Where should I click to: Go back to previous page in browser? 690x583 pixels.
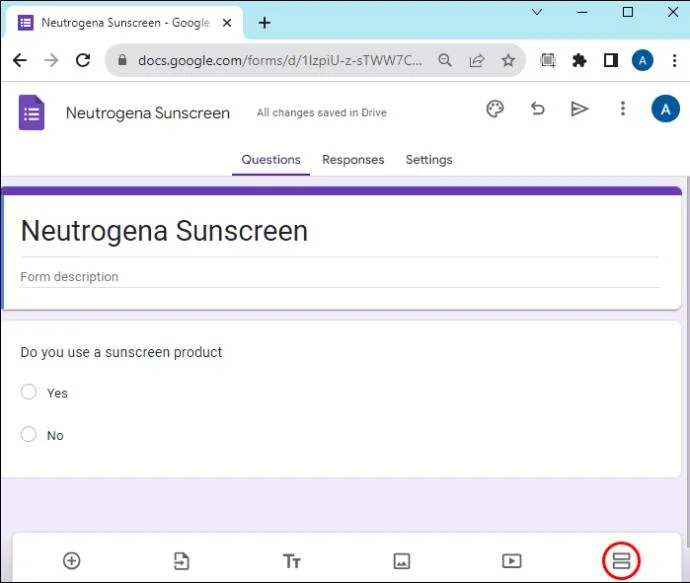pos(20,60)
